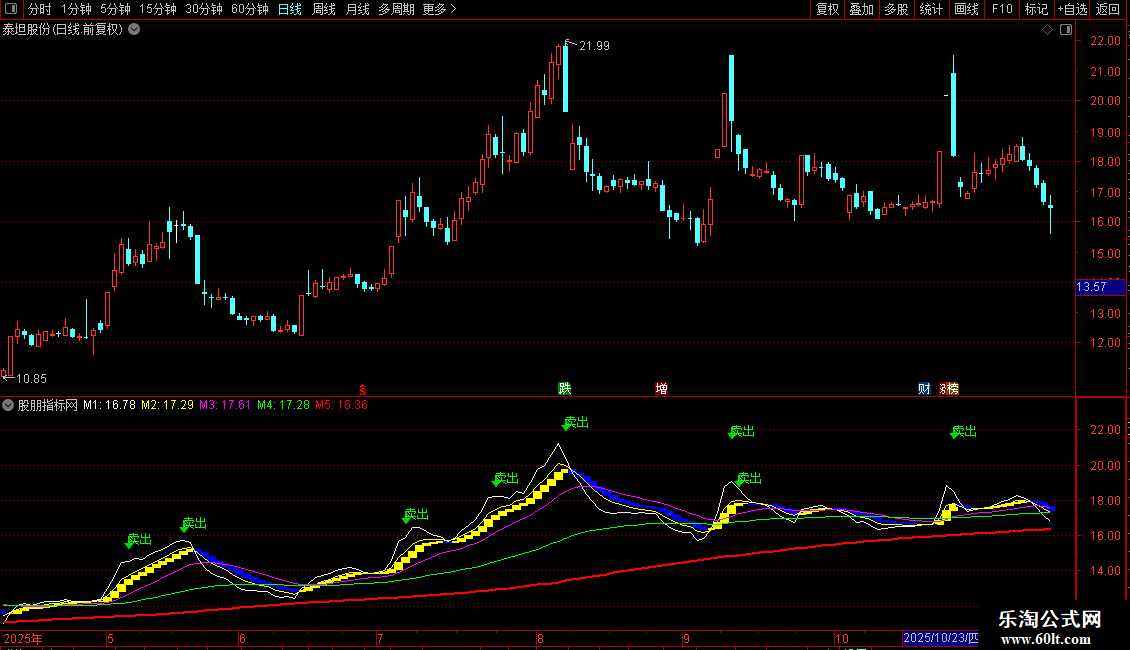
Task: Click the red 增 event marker
Action: [661, 388]
